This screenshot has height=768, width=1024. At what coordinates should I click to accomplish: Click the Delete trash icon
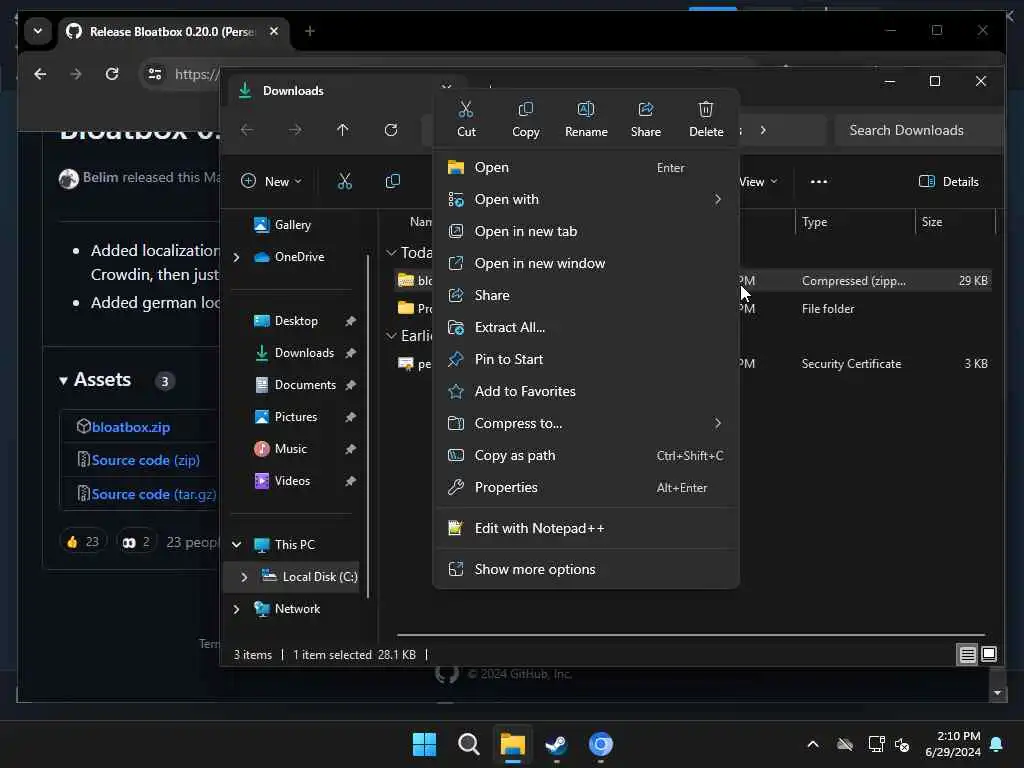[706, 119]
